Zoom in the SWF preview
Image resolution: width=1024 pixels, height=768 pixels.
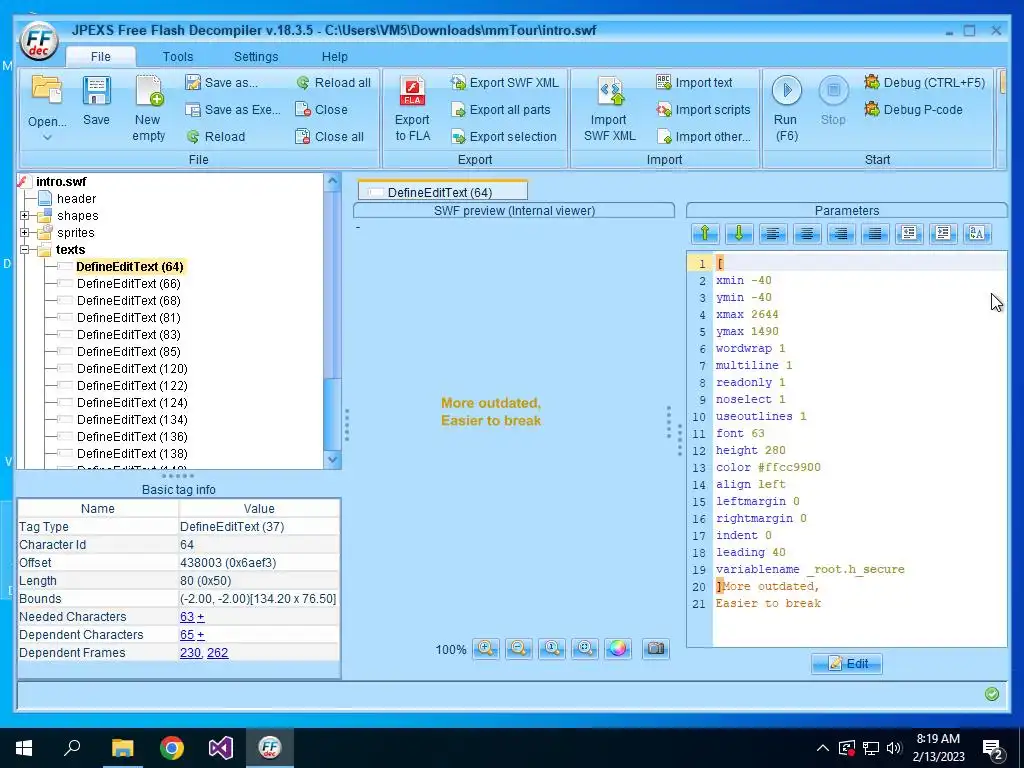coord(486,648)
